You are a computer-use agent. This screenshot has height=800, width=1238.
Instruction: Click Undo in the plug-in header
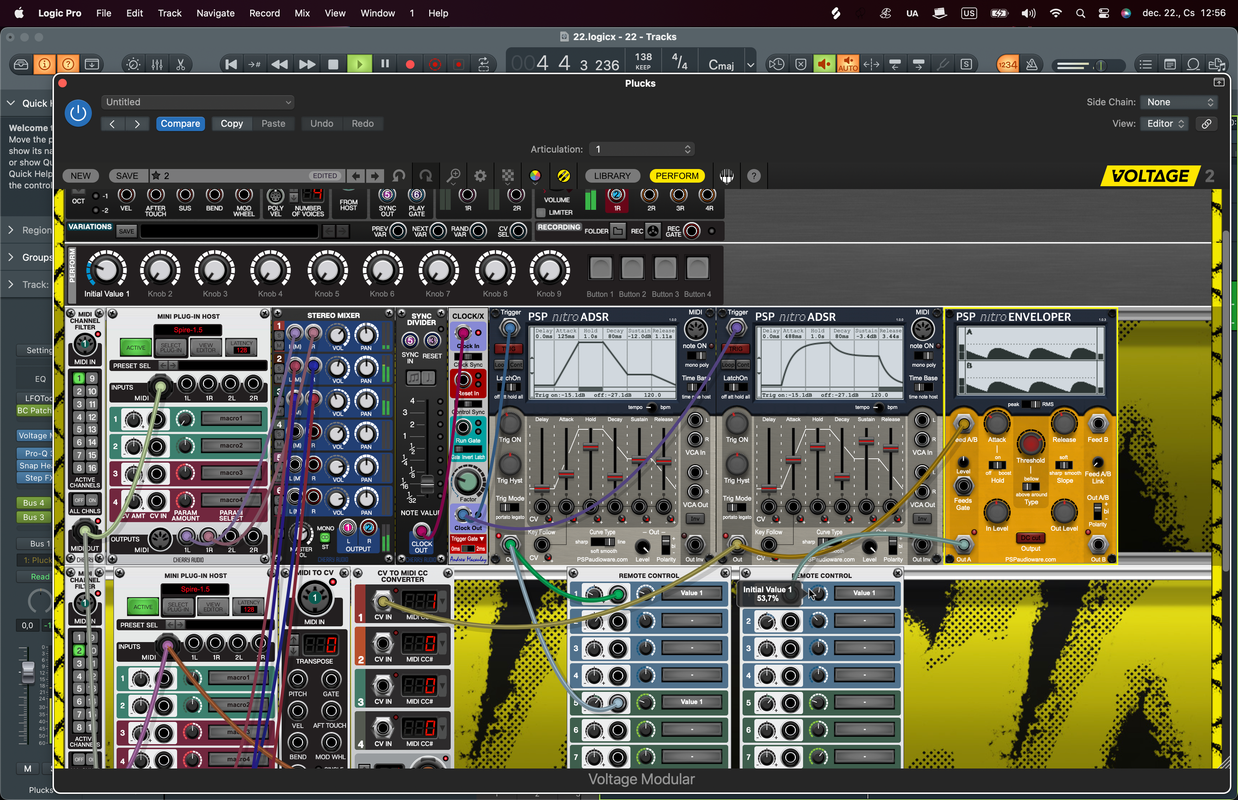tap(321, 124)
